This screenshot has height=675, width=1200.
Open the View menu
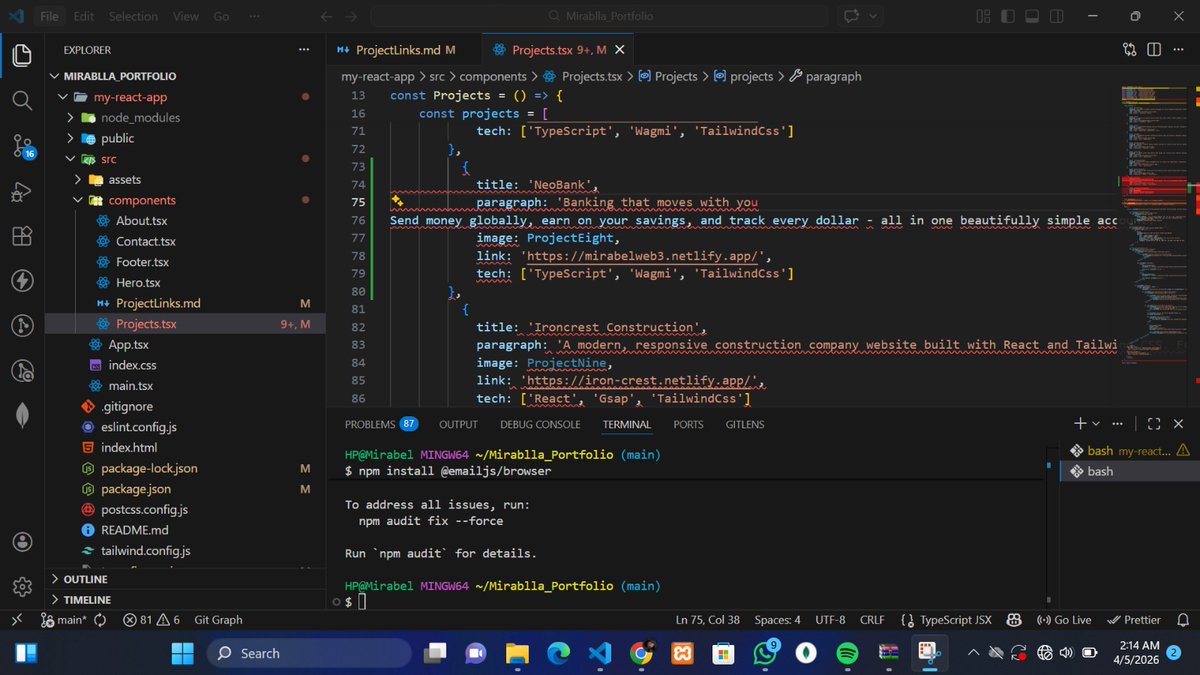(185, 16)
